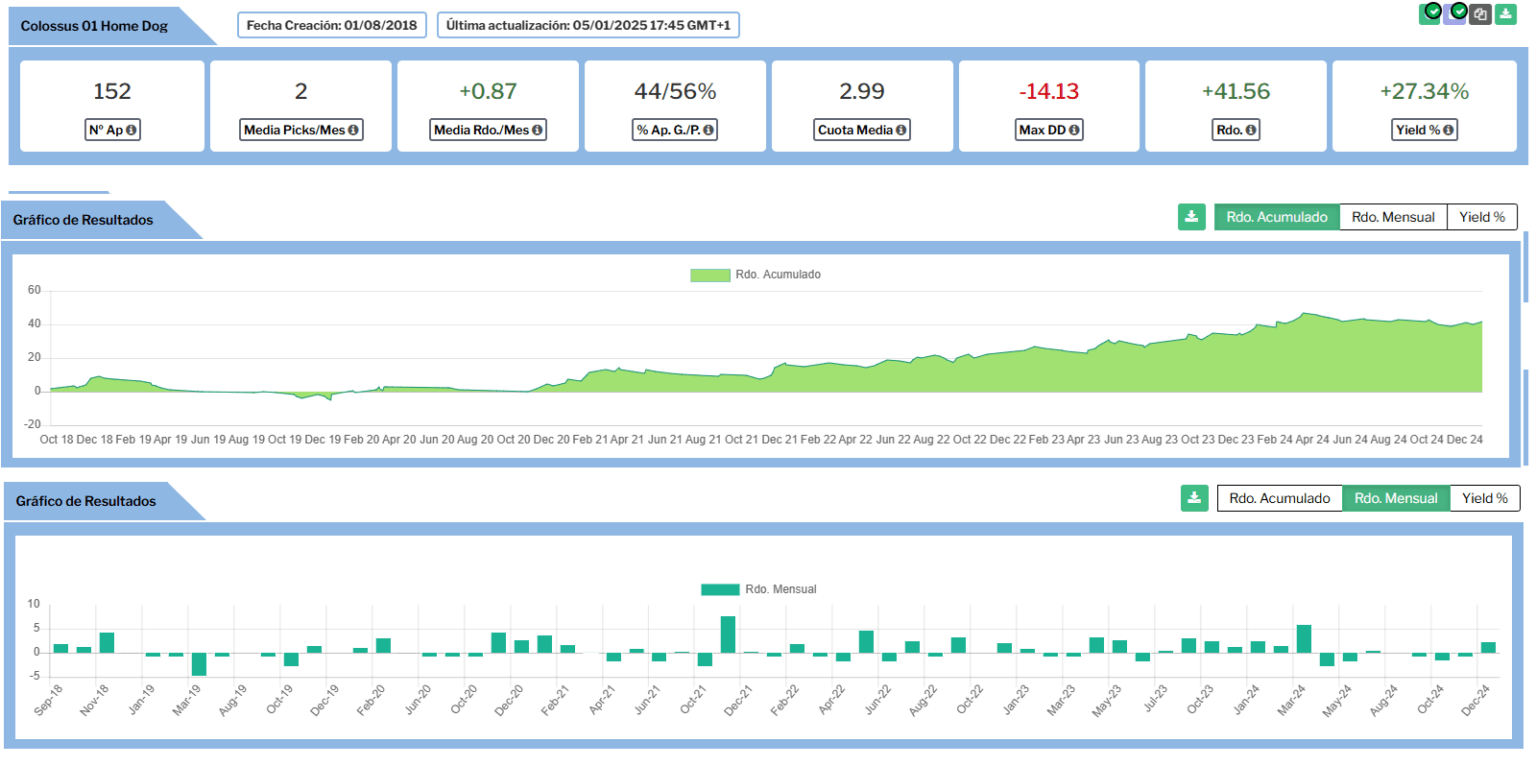Click the green download icon at top right
This screenshot has height=766, width=1536.
1505,14
